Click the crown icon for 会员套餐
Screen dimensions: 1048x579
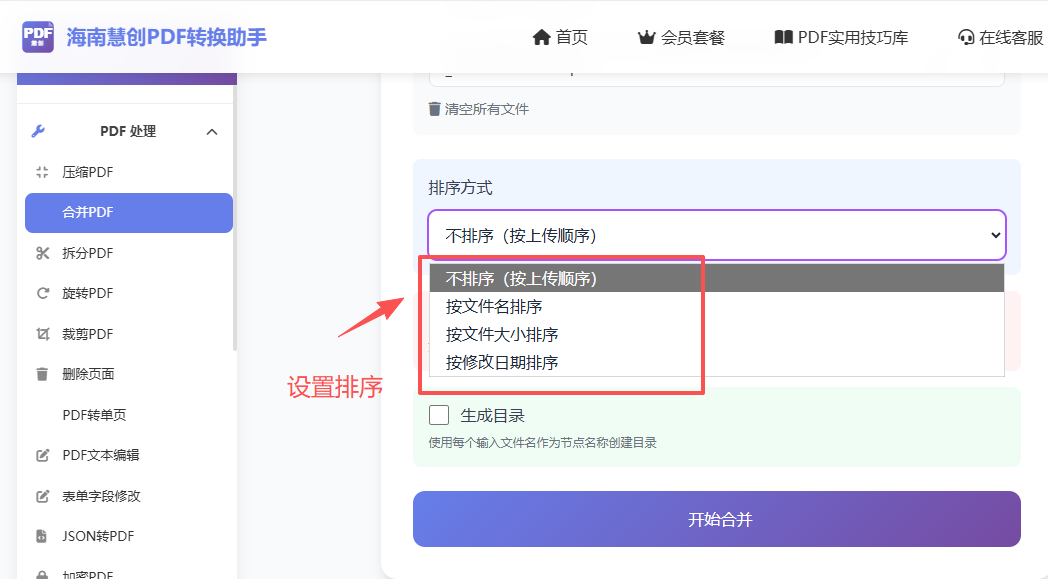[646, 37]
